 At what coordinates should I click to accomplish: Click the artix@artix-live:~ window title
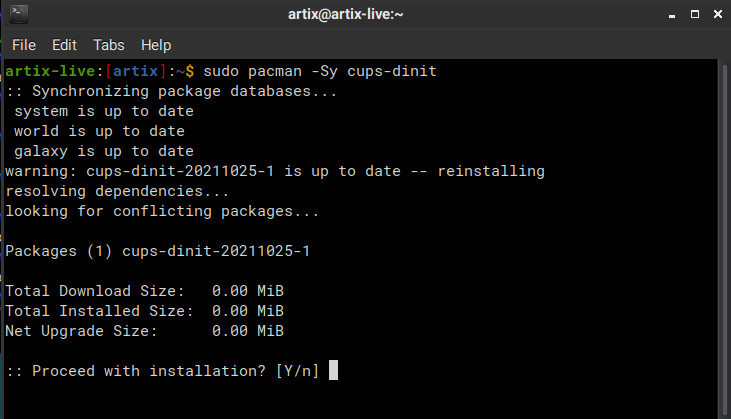point(365,15)
